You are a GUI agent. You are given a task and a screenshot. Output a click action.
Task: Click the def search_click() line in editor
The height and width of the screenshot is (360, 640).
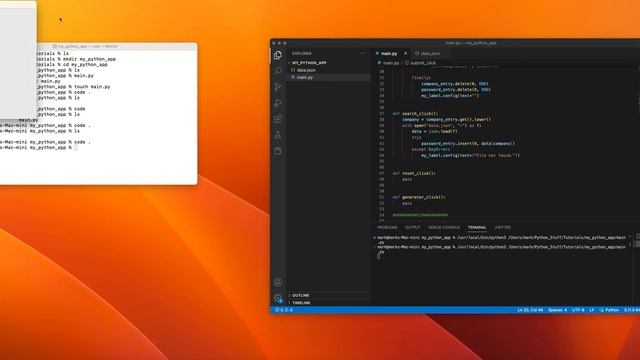pos(415,113)
